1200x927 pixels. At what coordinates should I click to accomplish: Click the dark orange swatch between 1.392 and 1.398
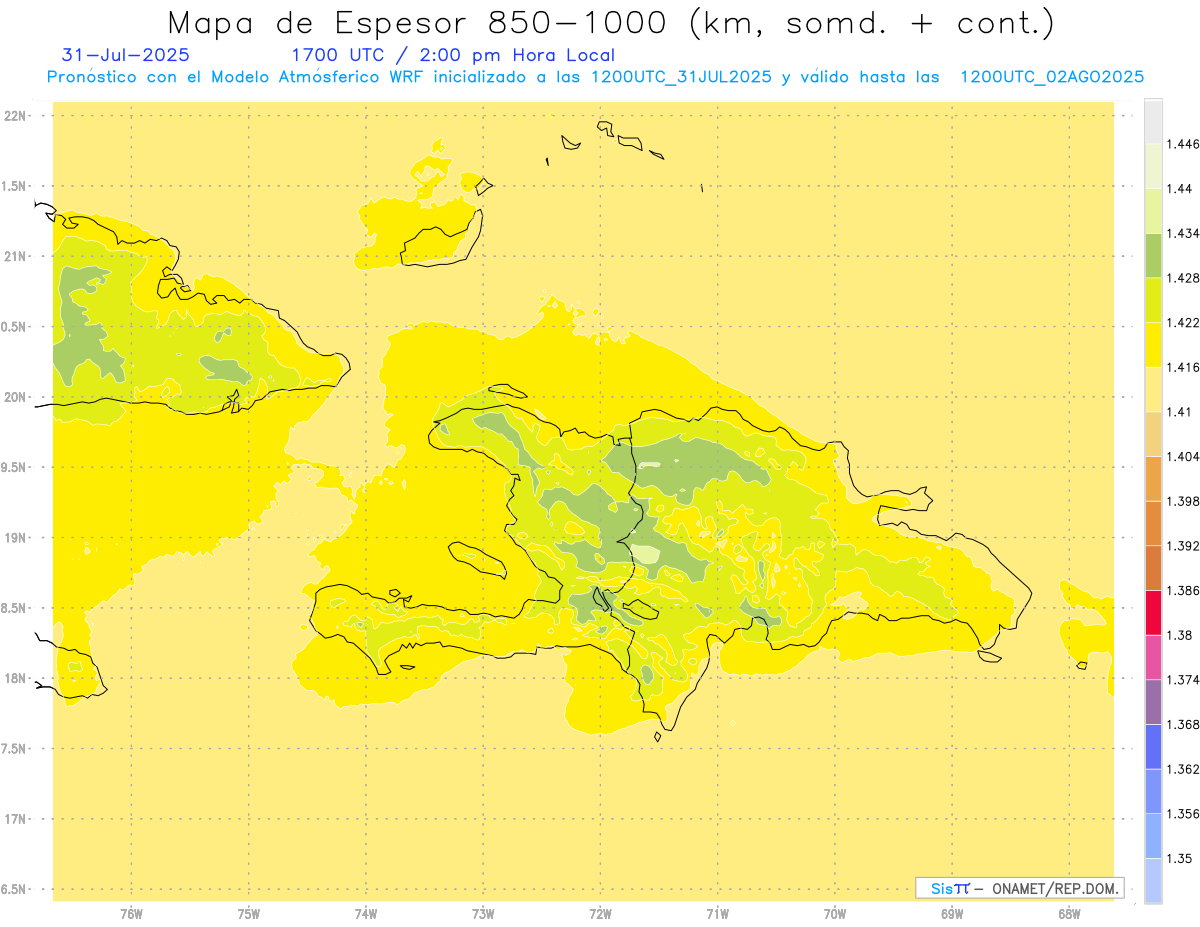(x=1153, y=523)
